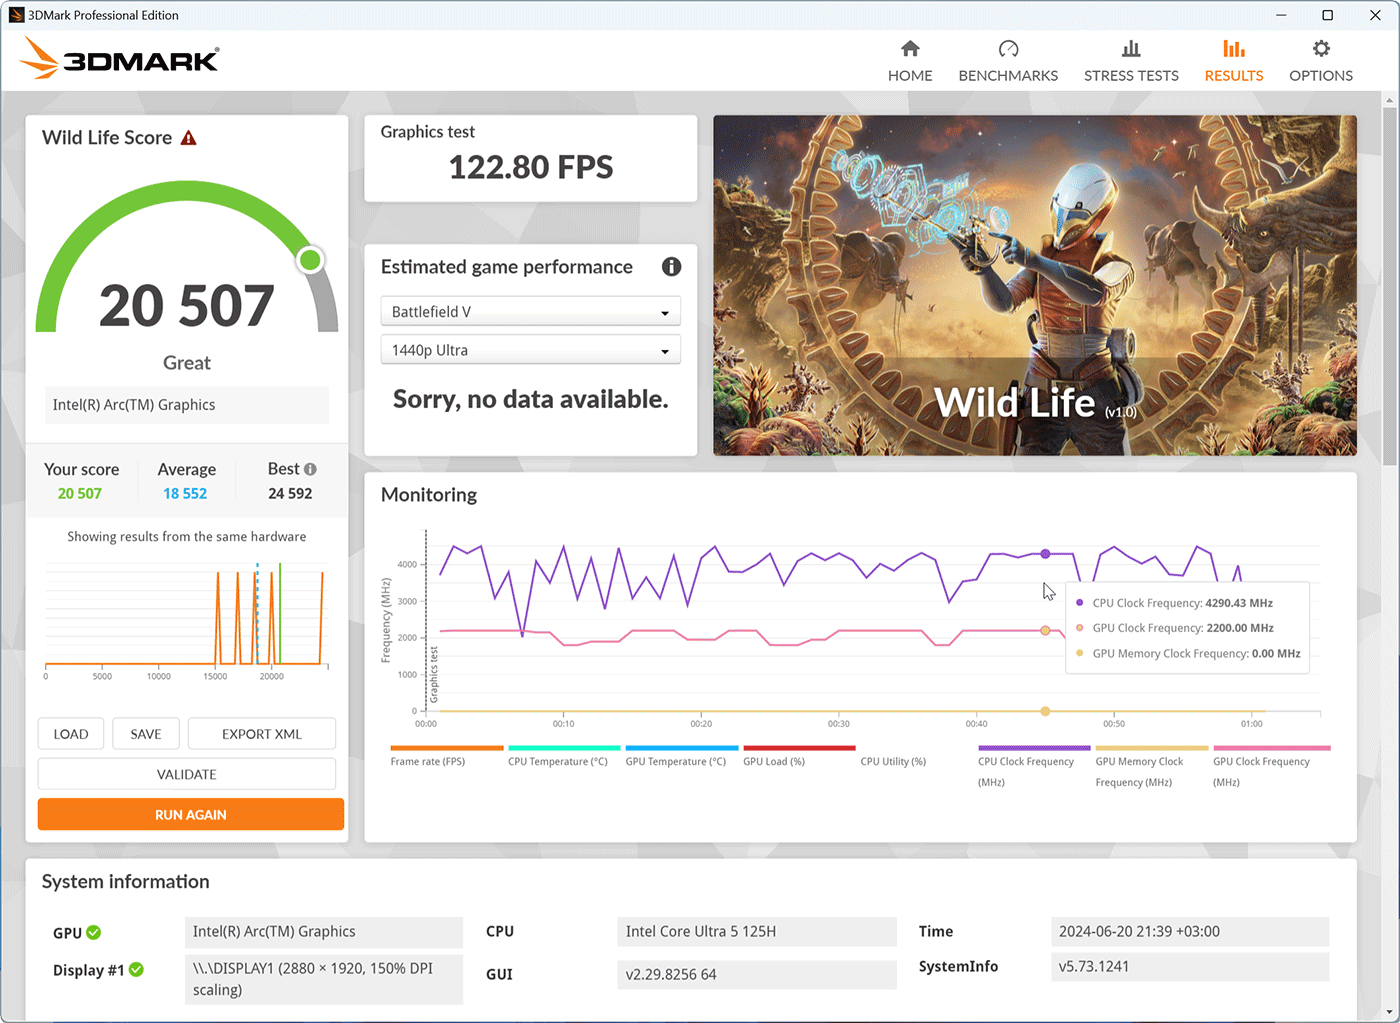Click the Wild Life benchmark artwork image

[x=1035, y=285]
